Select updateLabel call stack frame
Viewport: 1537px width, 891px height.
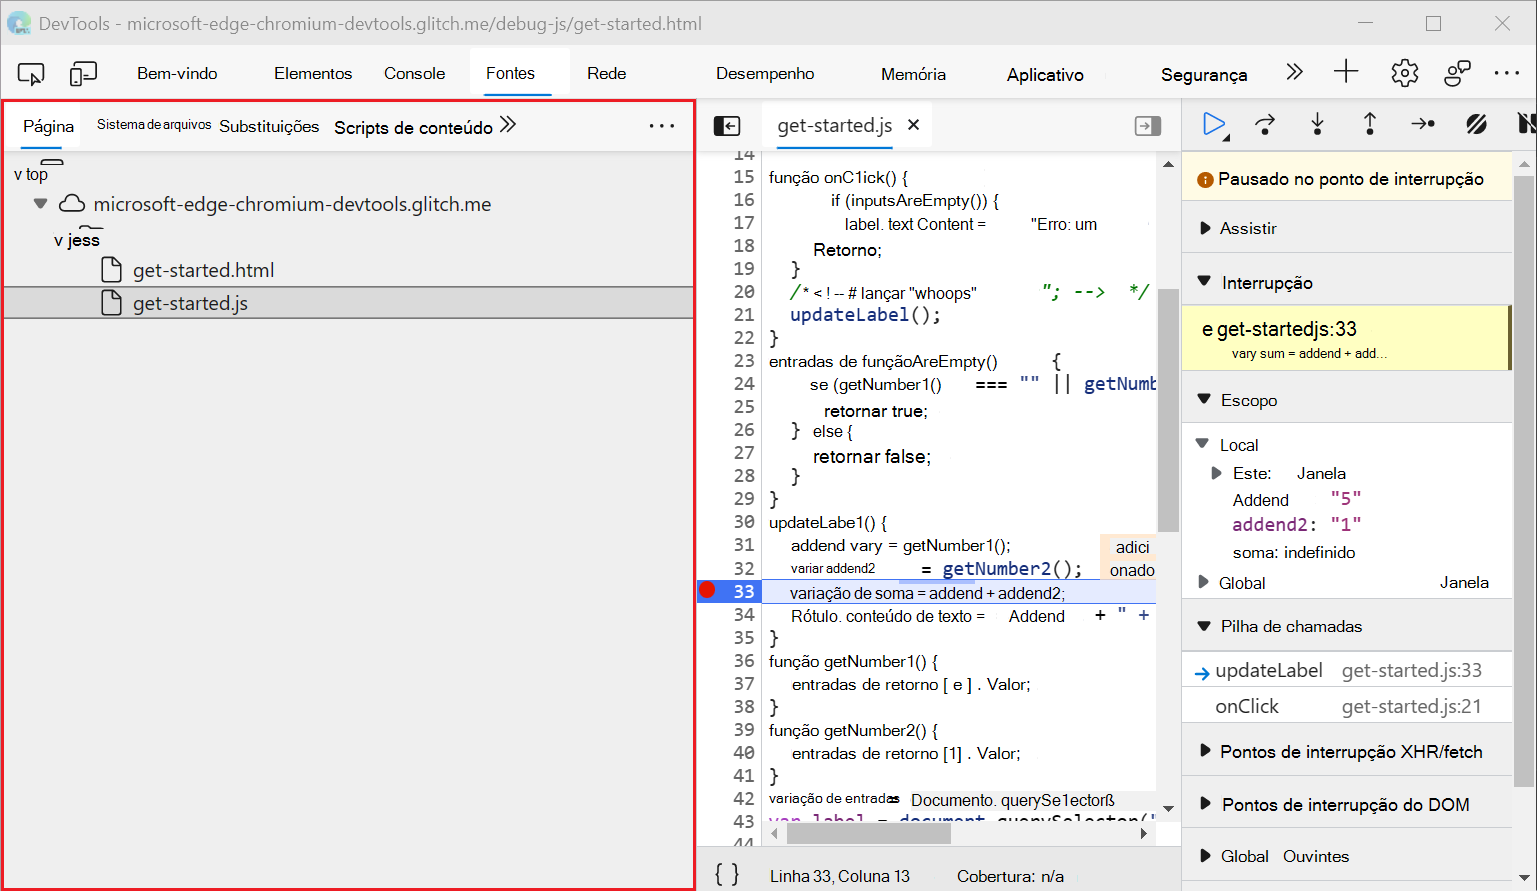click(x=1347, y=670)
